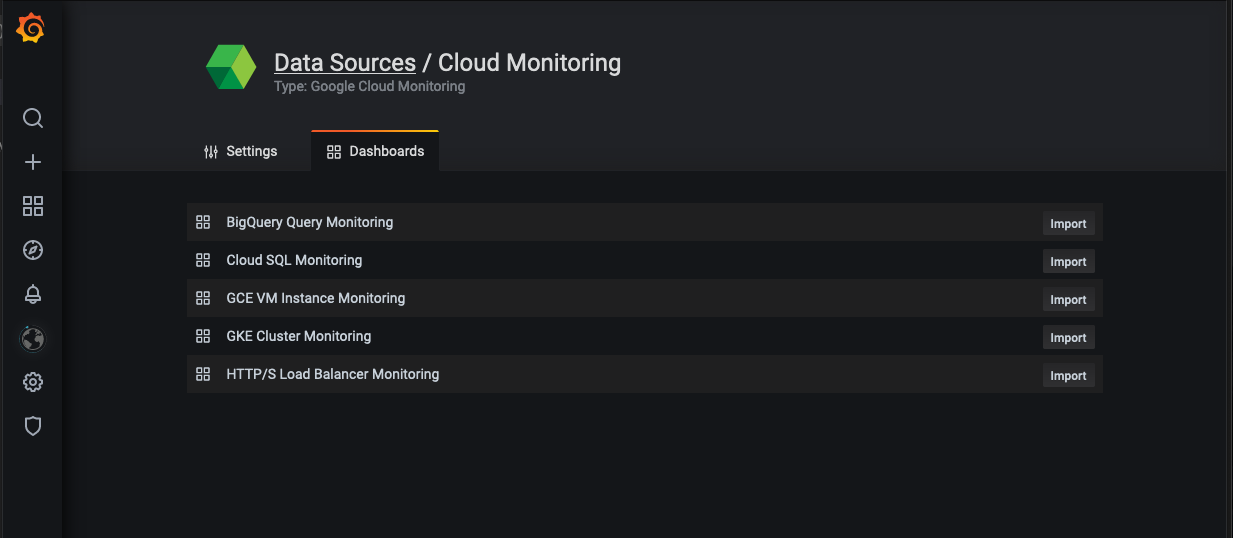Open Alerting bell icon
This screenshot has width=1233, height=538.
click(33, 294)
